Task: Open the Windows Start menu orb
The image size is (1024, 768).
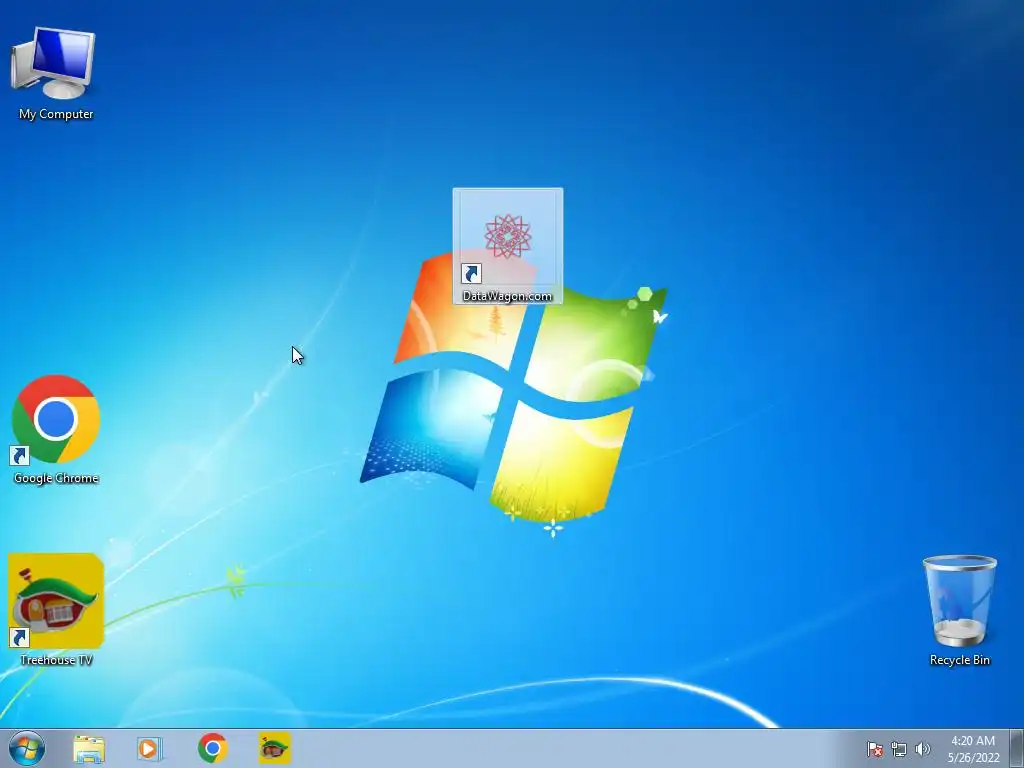Action: point(27,748)
